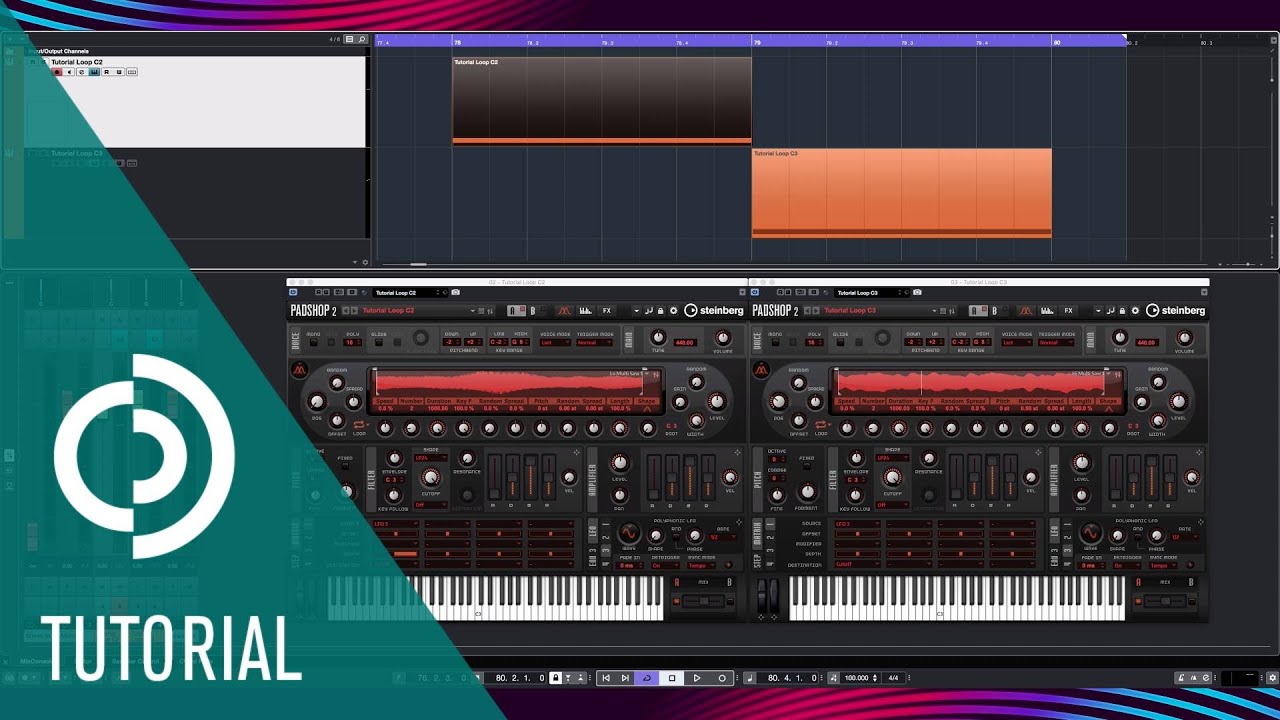The height and width of the screenshot is (720, 1280).
Task: Click amplifier Pan knob in left Padshop
Action: (x=620, y=495)
